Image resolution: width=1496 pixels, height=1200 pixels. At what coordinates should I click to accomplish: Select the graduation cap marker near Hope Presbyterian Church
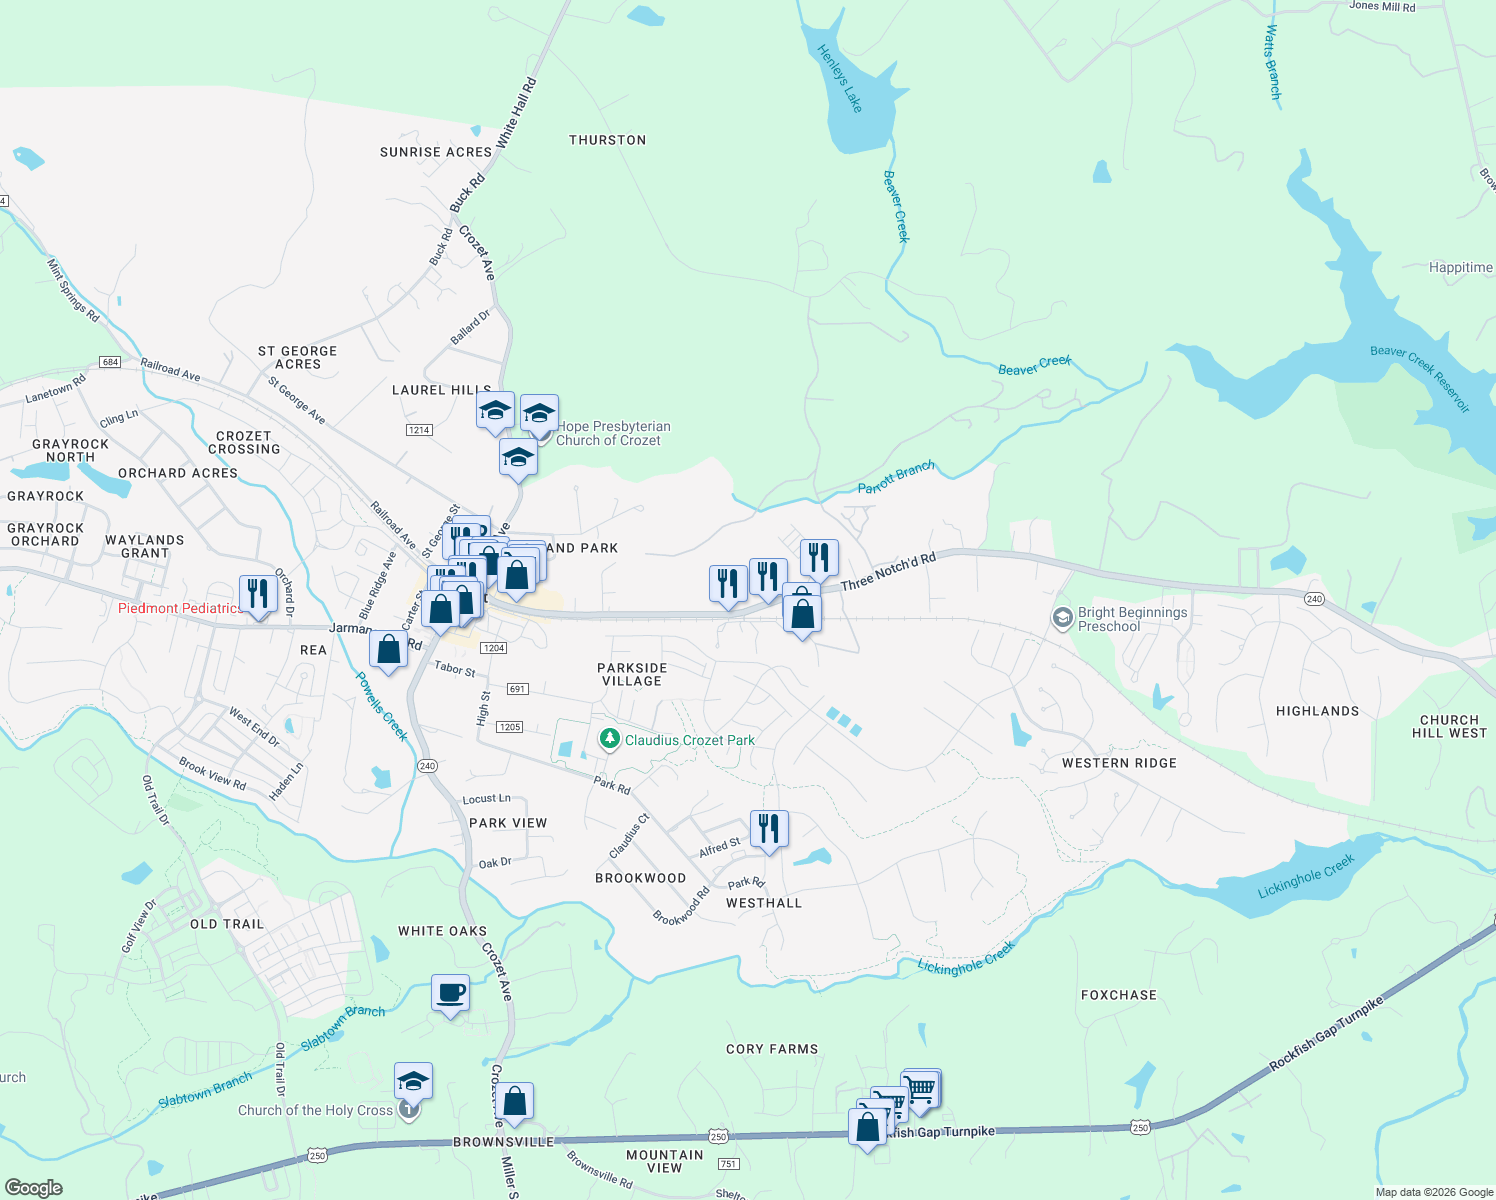tap(540, 410)
